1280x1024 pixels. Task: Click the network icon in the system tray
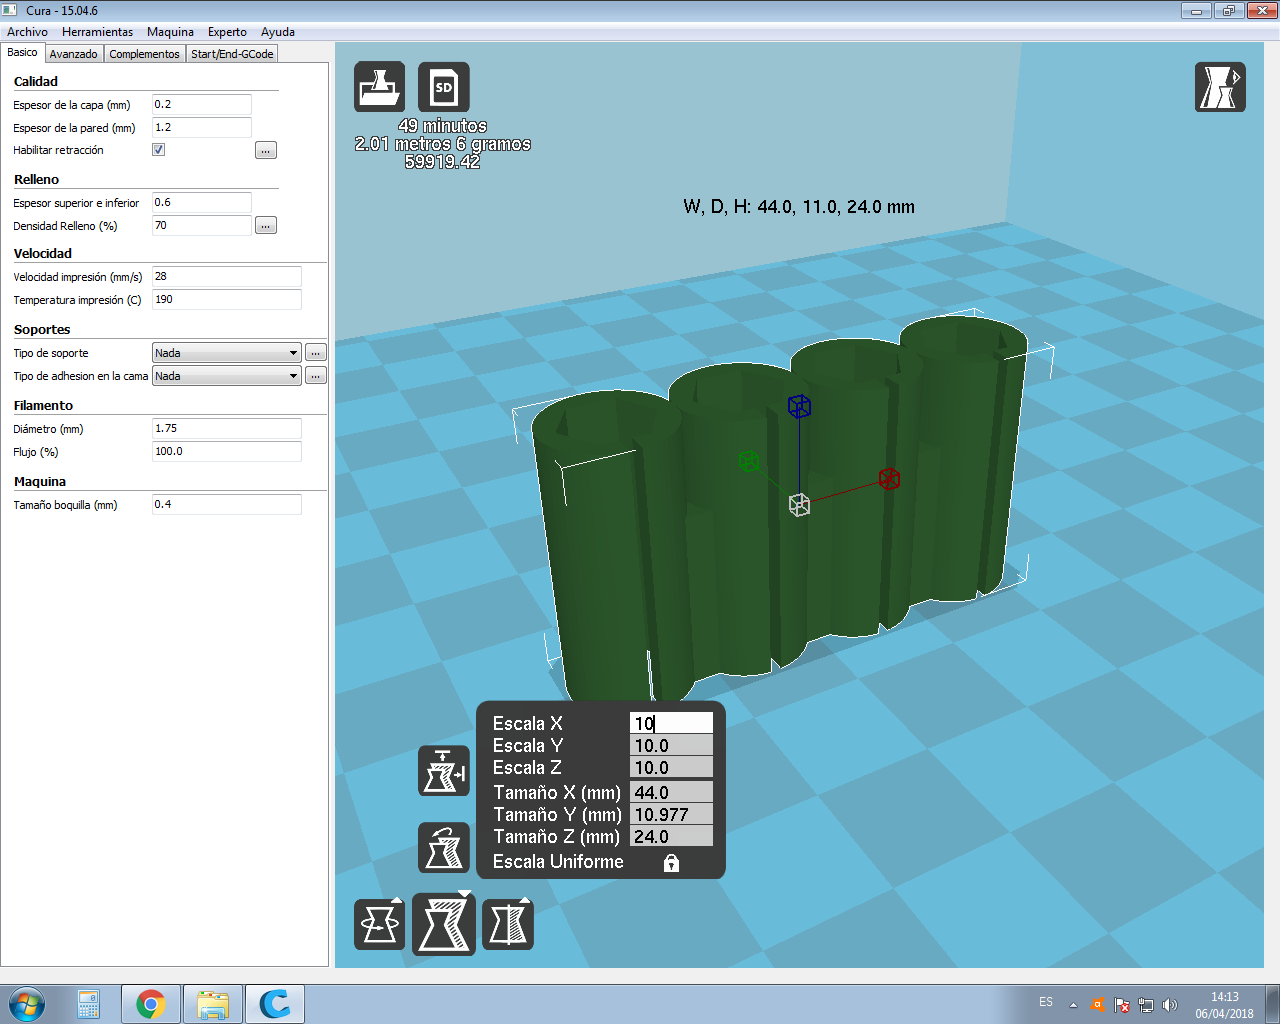click(1146, 1005)
